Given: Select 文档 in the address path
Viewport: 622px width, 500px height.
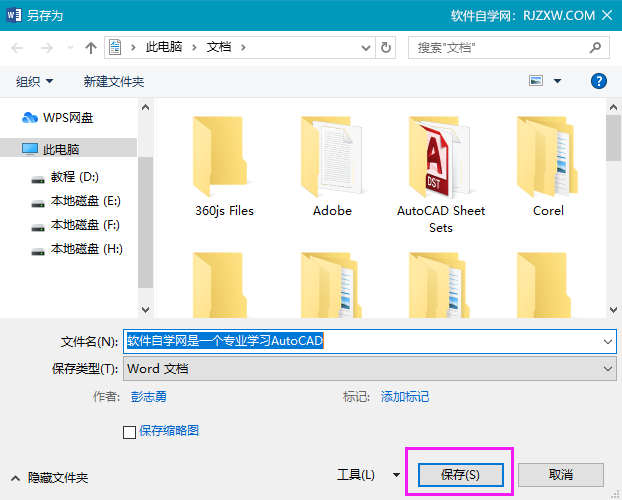Looking at the screenshot, I should pos(219,47).
